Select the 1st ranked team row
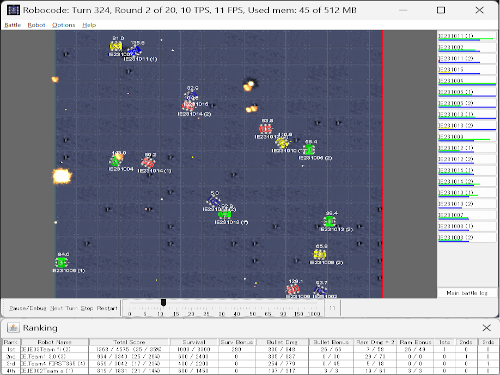Screen dimensions: 500x375 coord(249,349)
